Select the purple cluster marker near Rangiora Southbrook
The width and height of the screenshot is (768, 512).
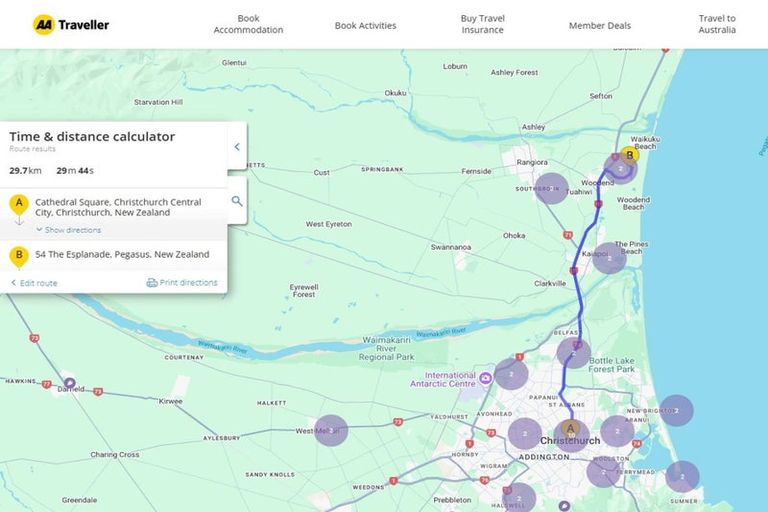[551, 188]
